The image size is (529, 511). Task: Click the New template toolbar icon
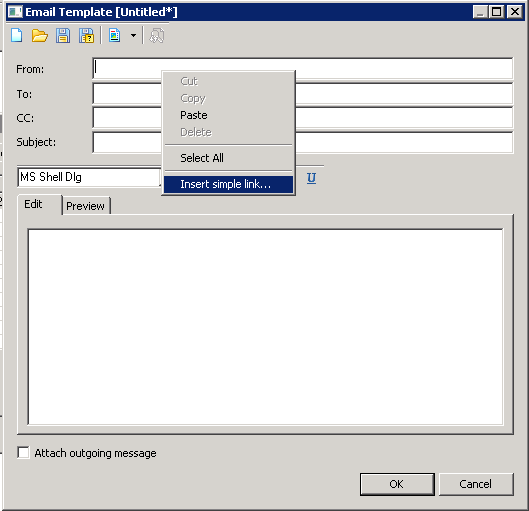pos(17,35)
